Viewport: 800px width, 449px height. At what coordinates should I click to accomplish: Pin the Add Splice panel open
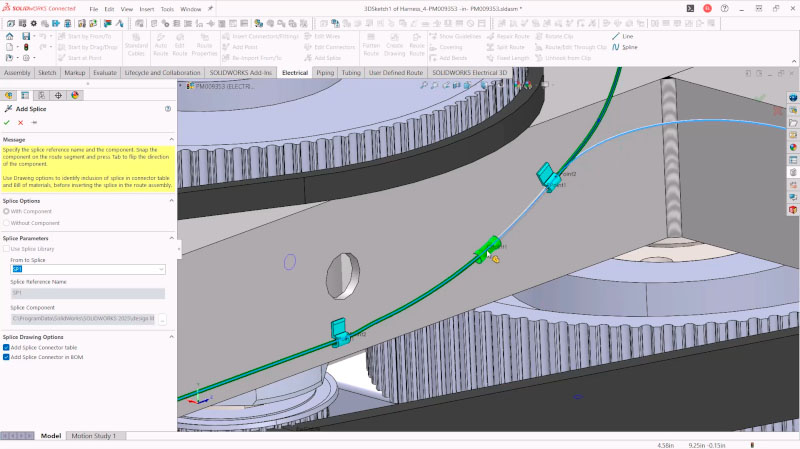click(34, 122)
